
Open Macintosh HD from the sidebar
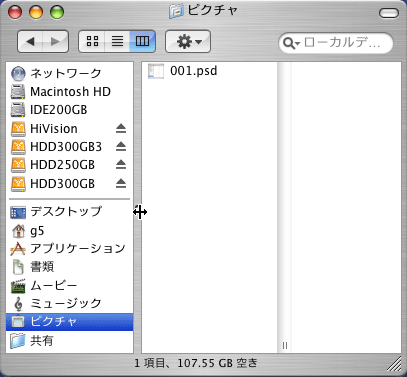pos(69,92)
